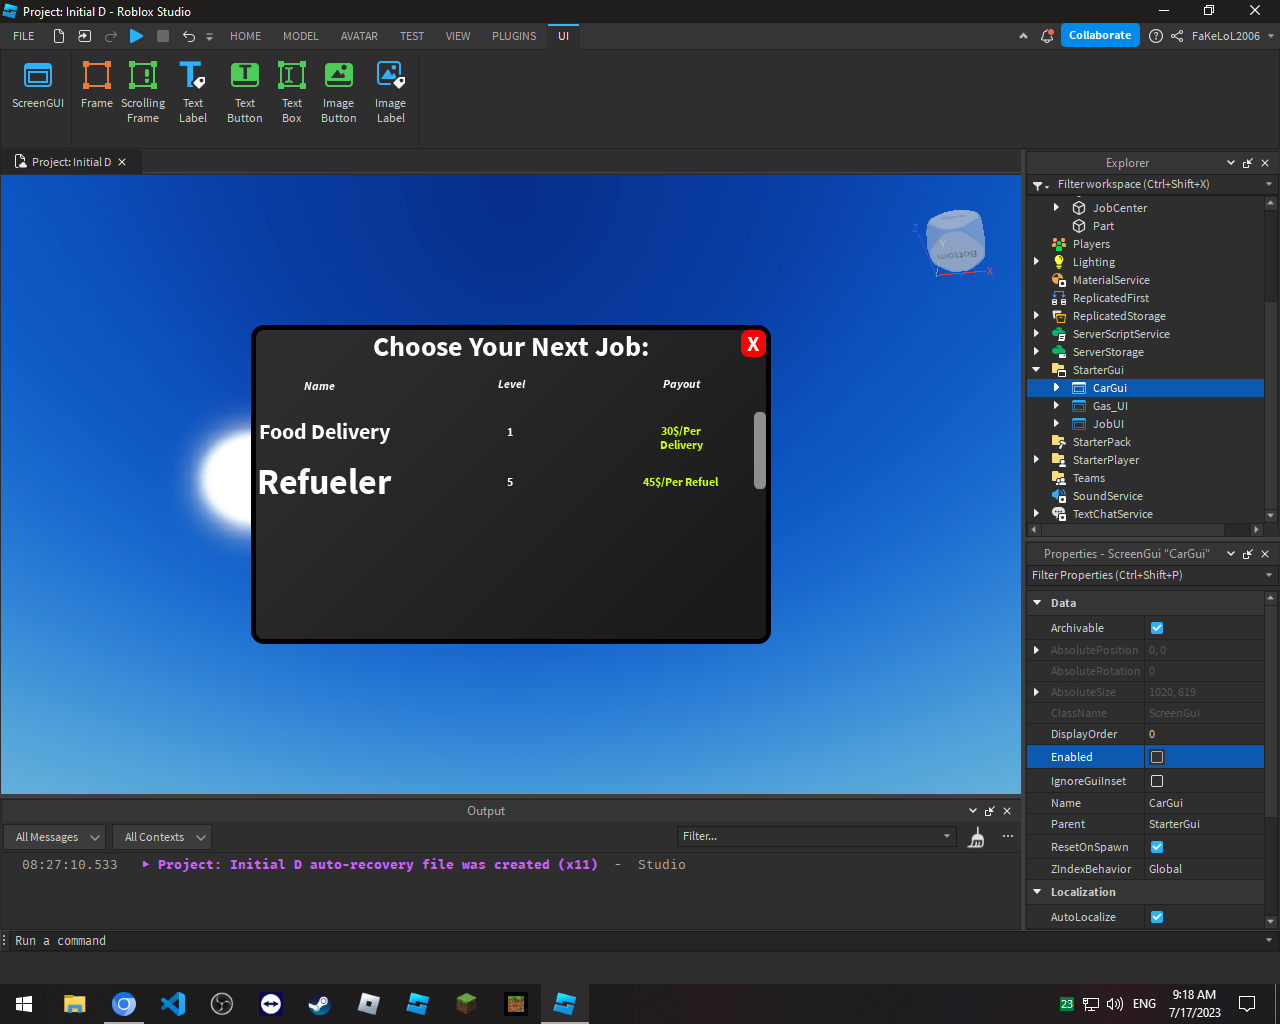Screen dimensions: 1280x1024
Task: Insert a Scrolling Frame element
Action: tap(143, 92)
